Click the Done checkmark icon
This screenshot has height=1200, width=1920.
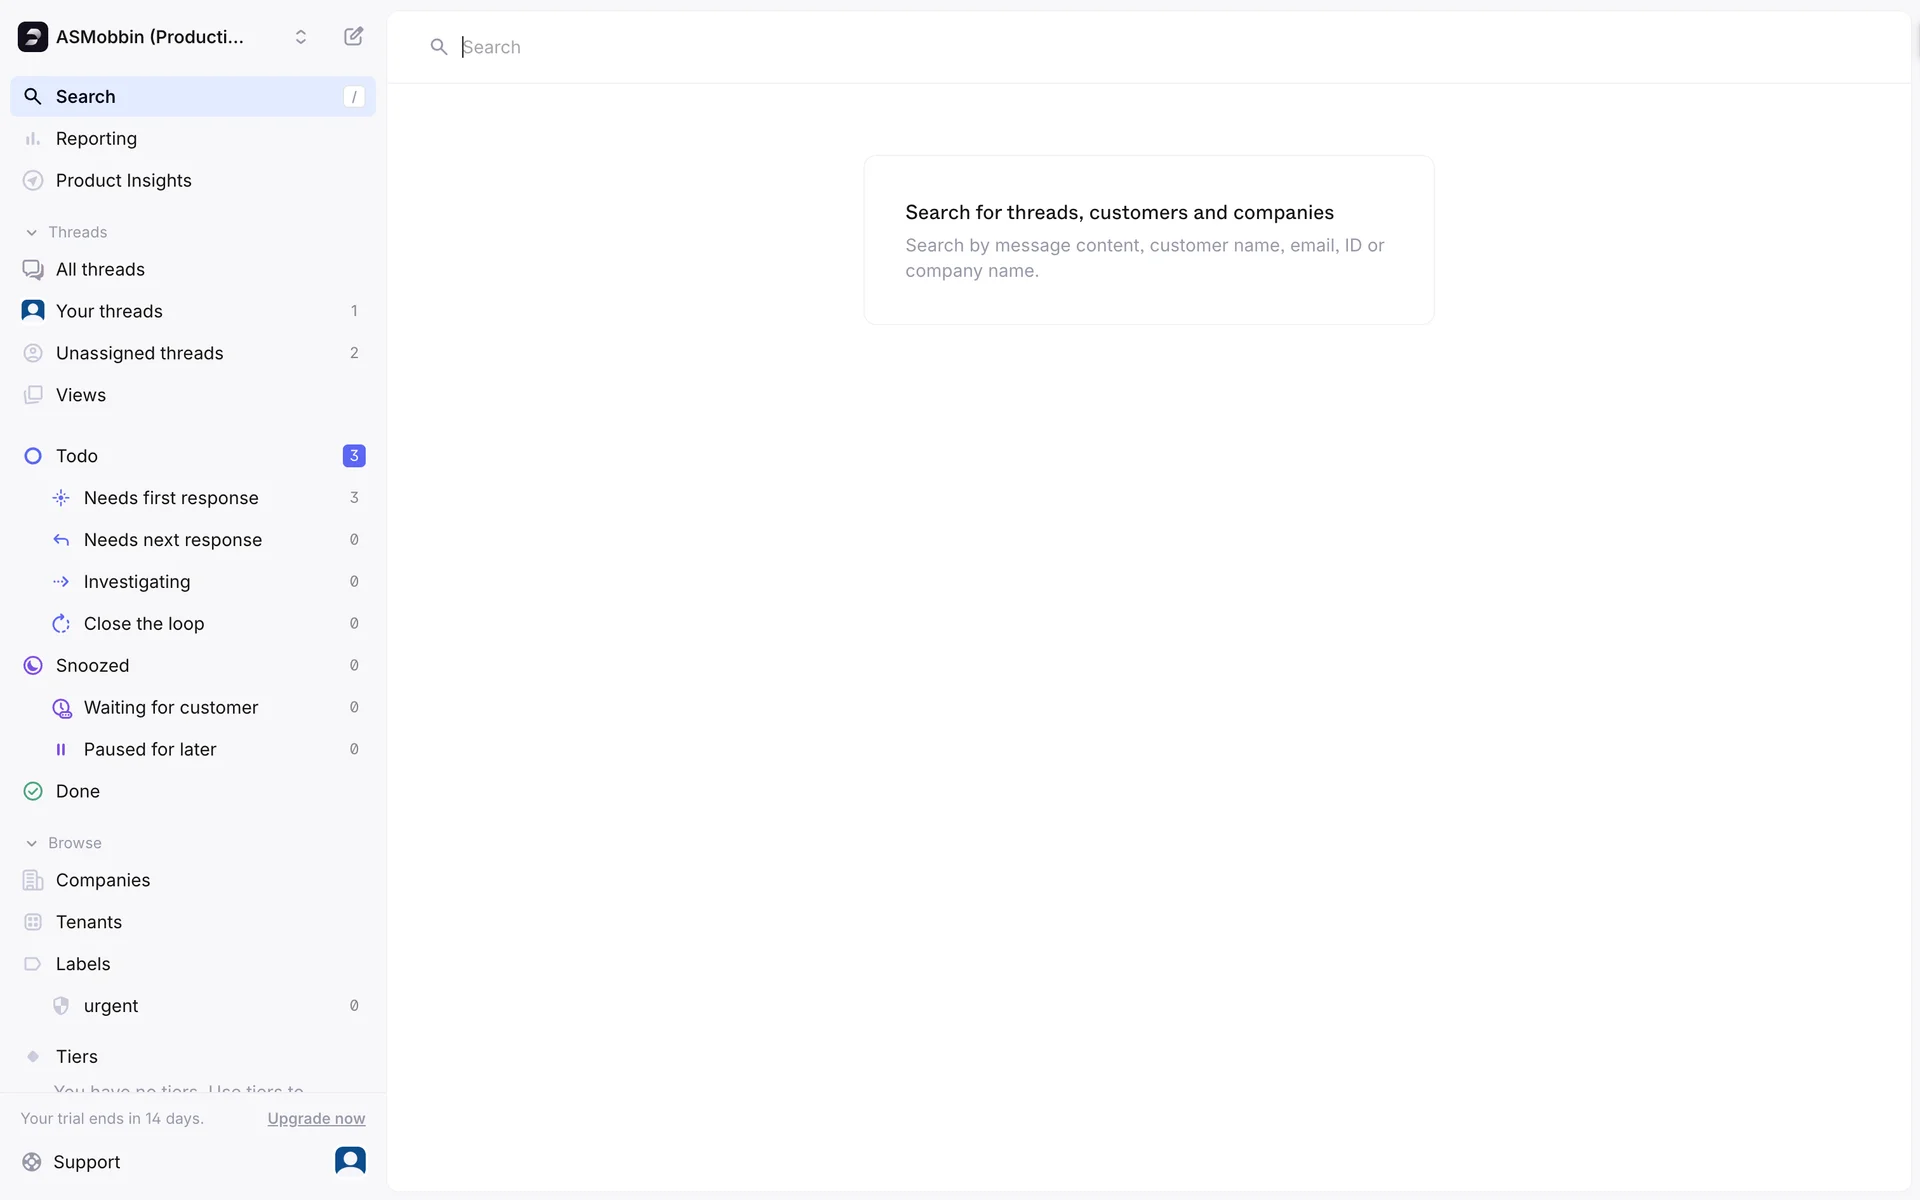(33, 791)
